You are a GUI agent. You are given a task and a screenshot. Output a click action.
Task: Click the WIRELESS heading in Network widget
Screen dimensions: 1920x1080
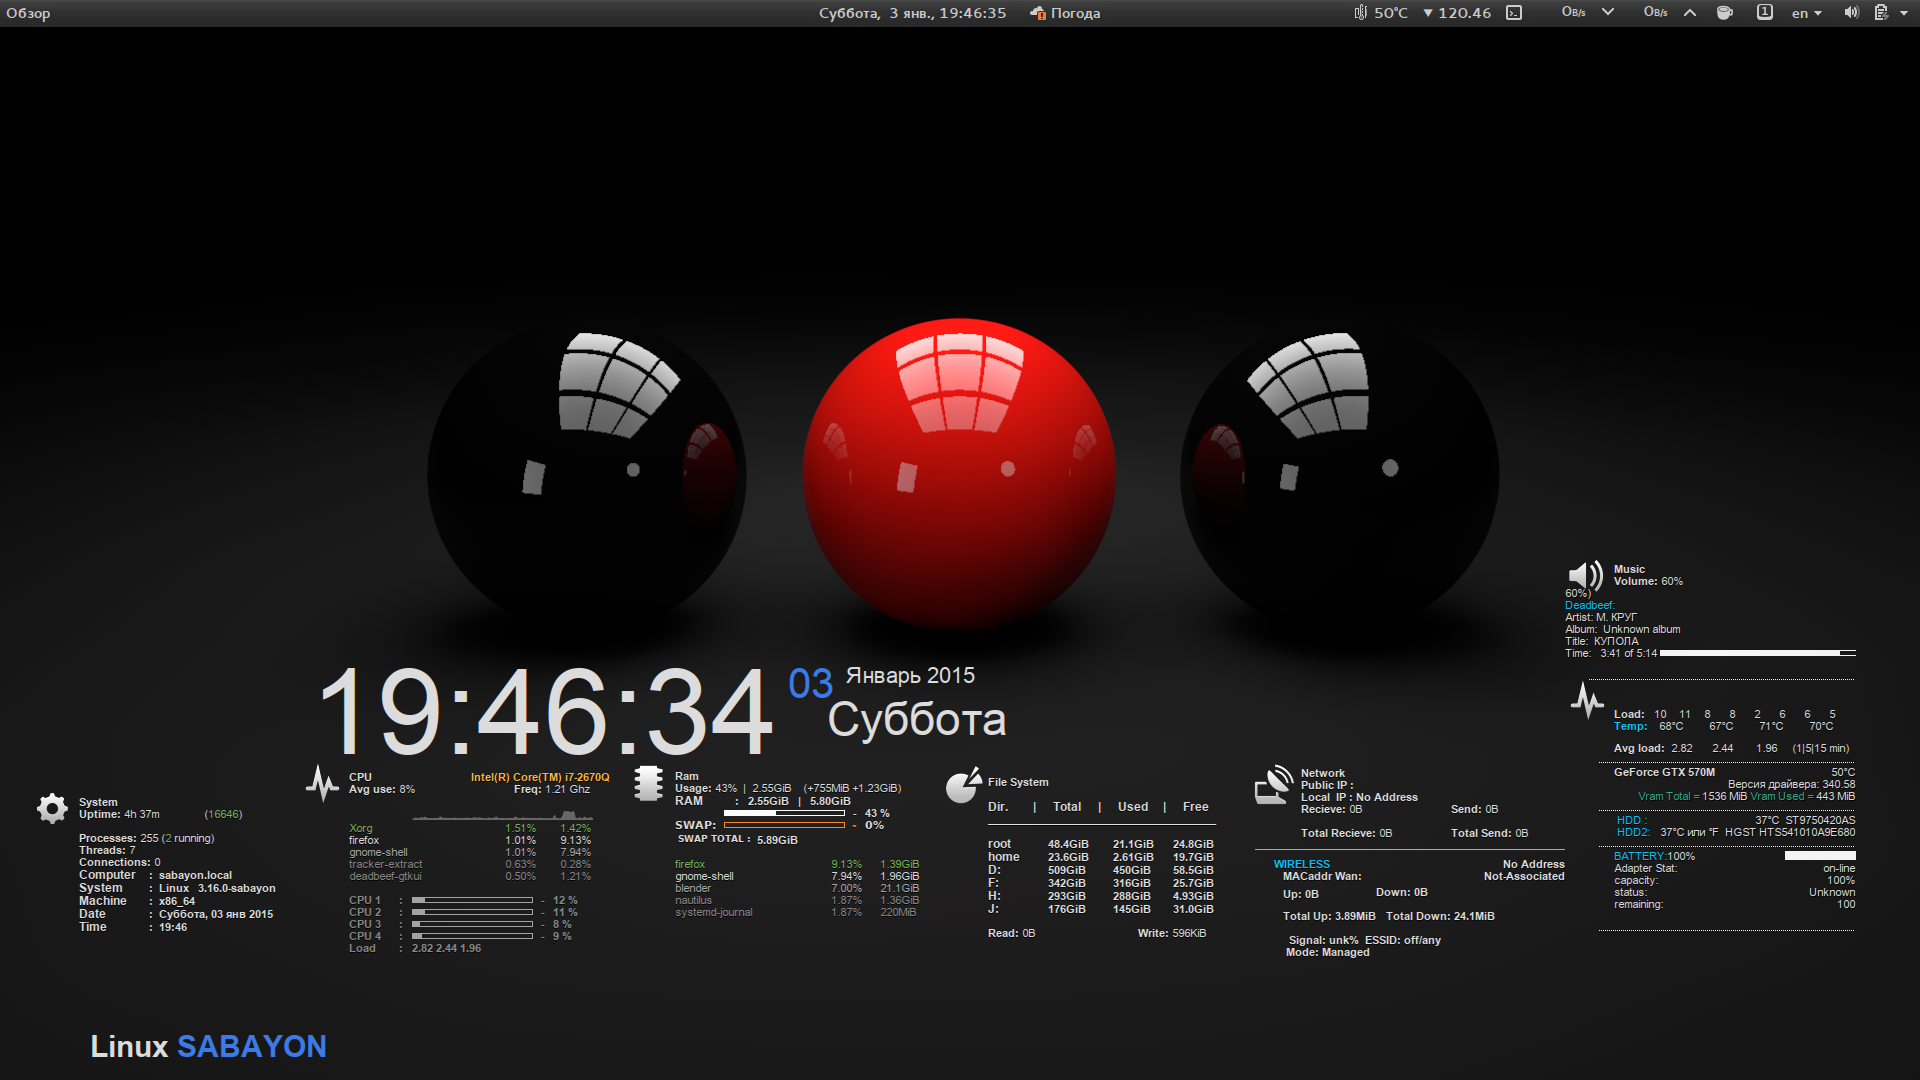tap(1302, 864)
